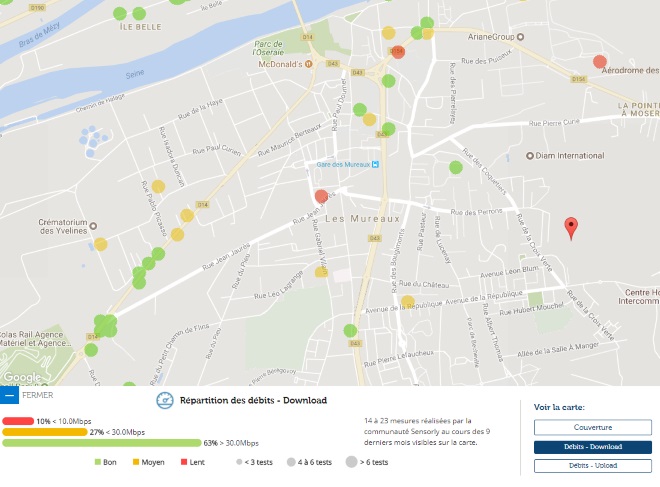This screenshot has width=660, height=487.
Task: Click the Google logo on the map
Action: click(x=22, y=378)
